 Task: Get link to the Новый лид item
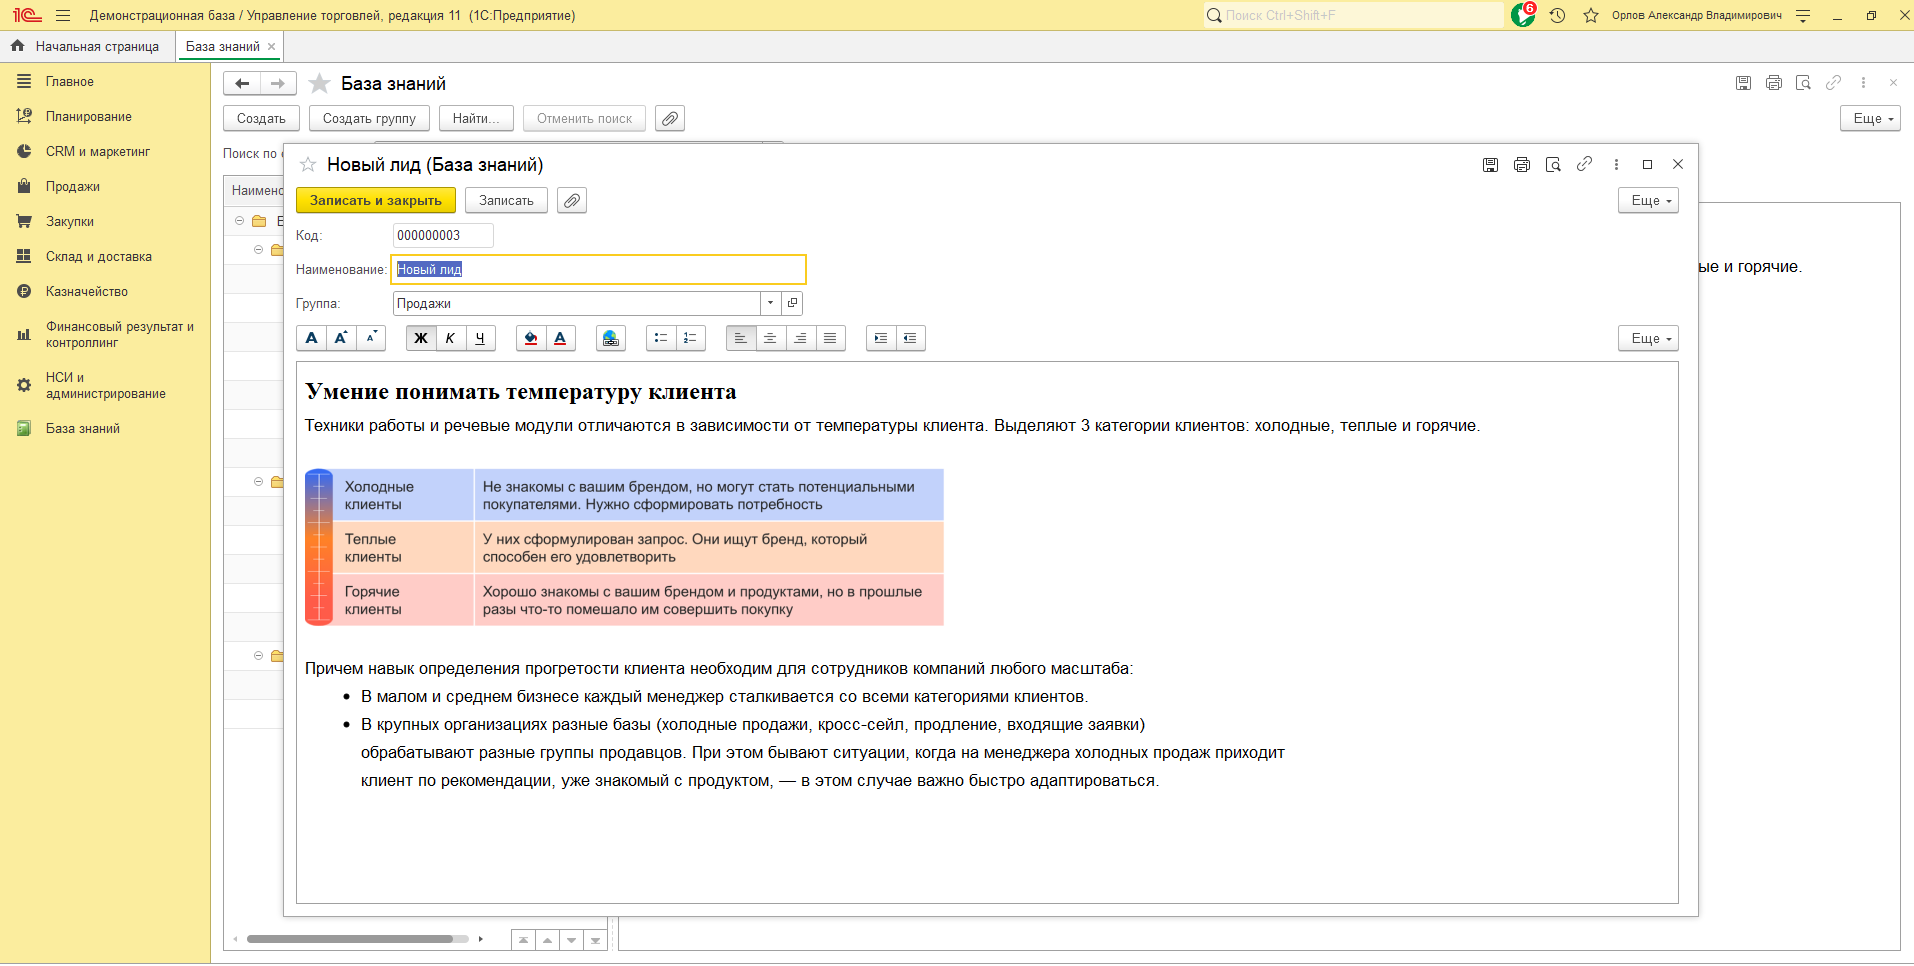(x=1584, y=164)
